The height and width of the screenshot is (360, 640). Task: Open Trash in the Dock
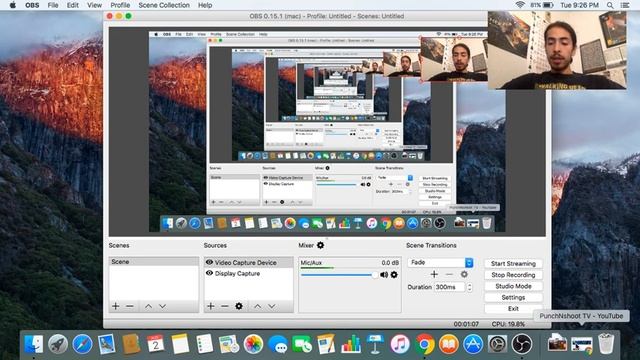[x=606, y=343]
